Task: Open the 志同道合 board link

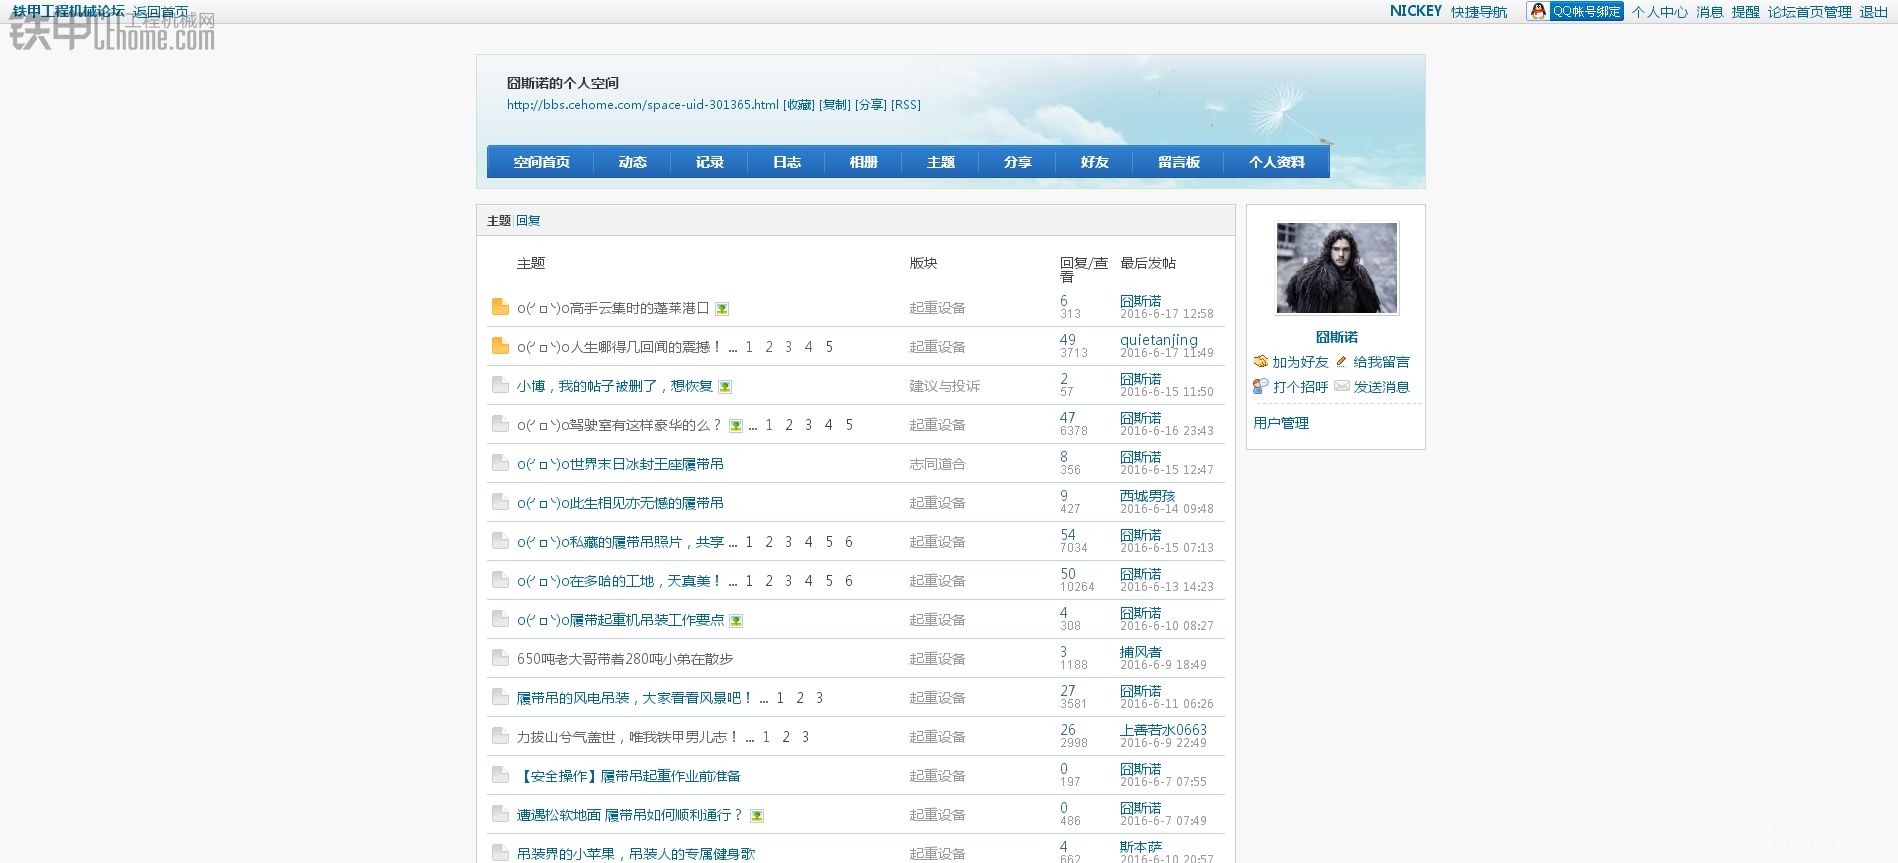Action: coord(937,464)
